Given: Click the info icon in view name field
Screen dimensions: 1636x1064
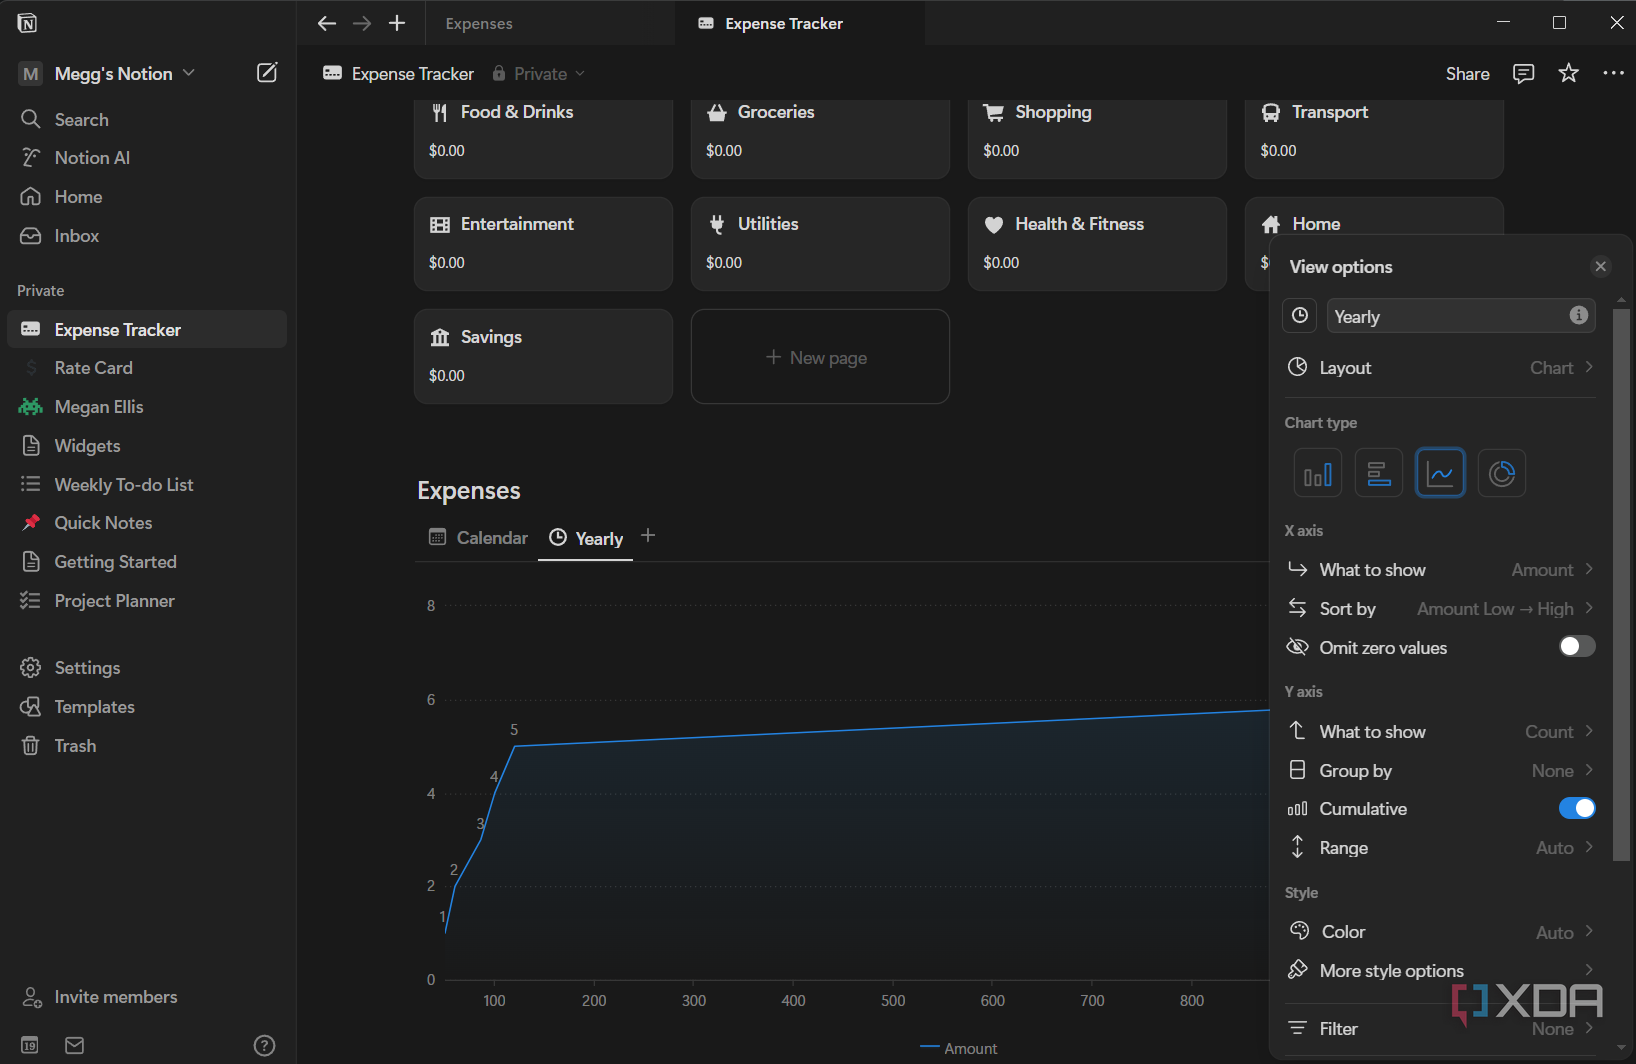Looking at the screenshot, I should [x=1578, y=315].
